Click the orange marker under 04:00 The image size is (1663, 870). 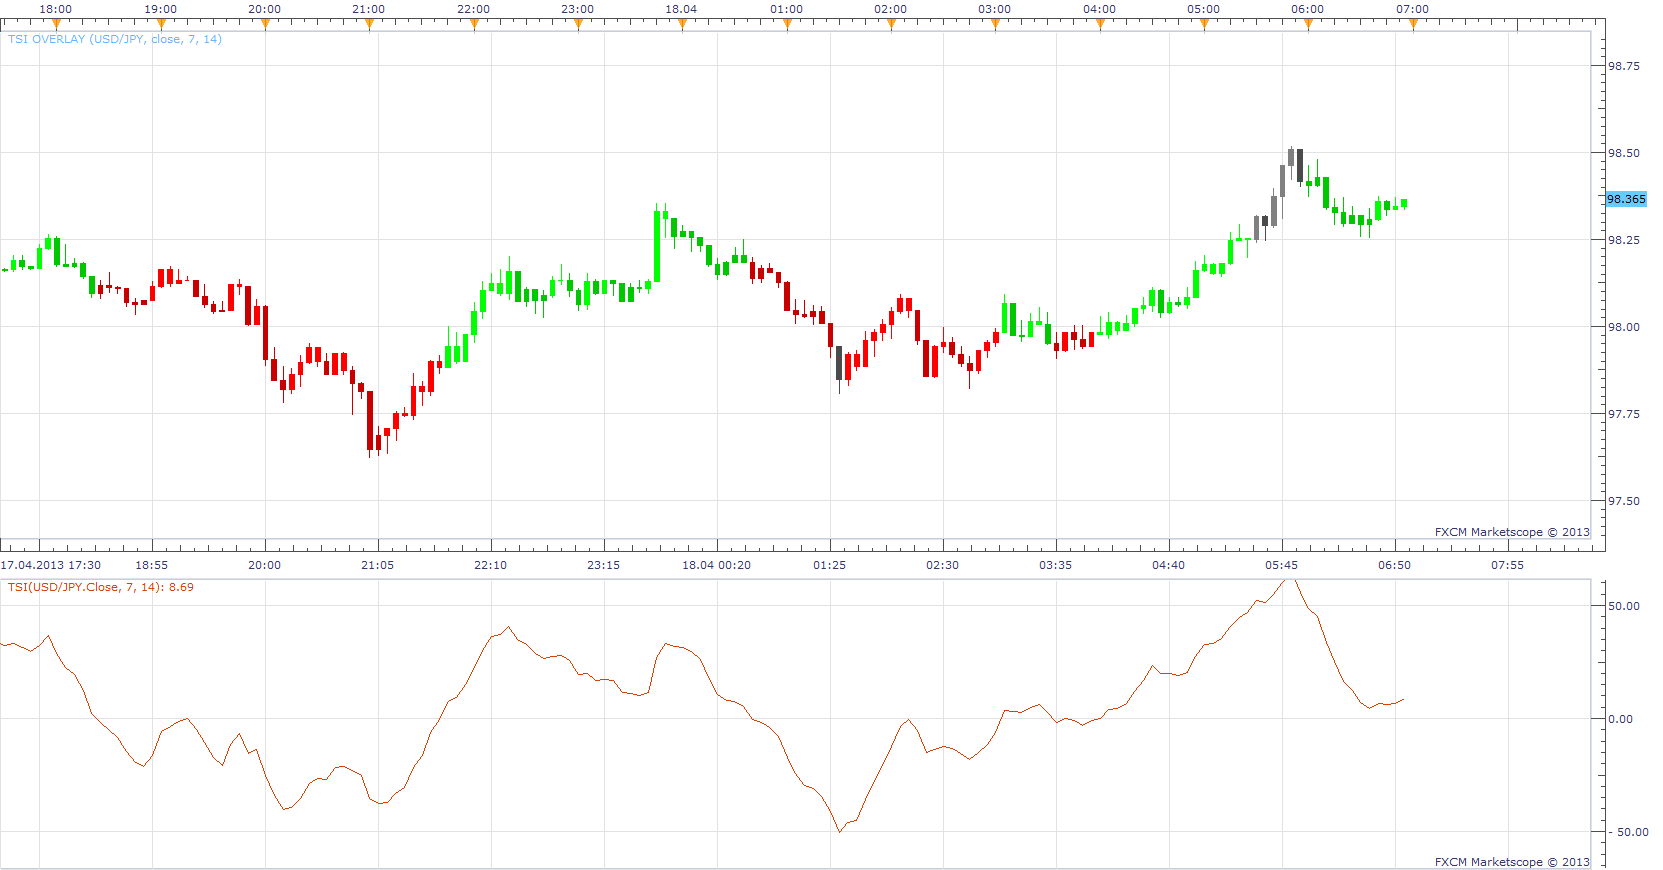(1100, 24)
